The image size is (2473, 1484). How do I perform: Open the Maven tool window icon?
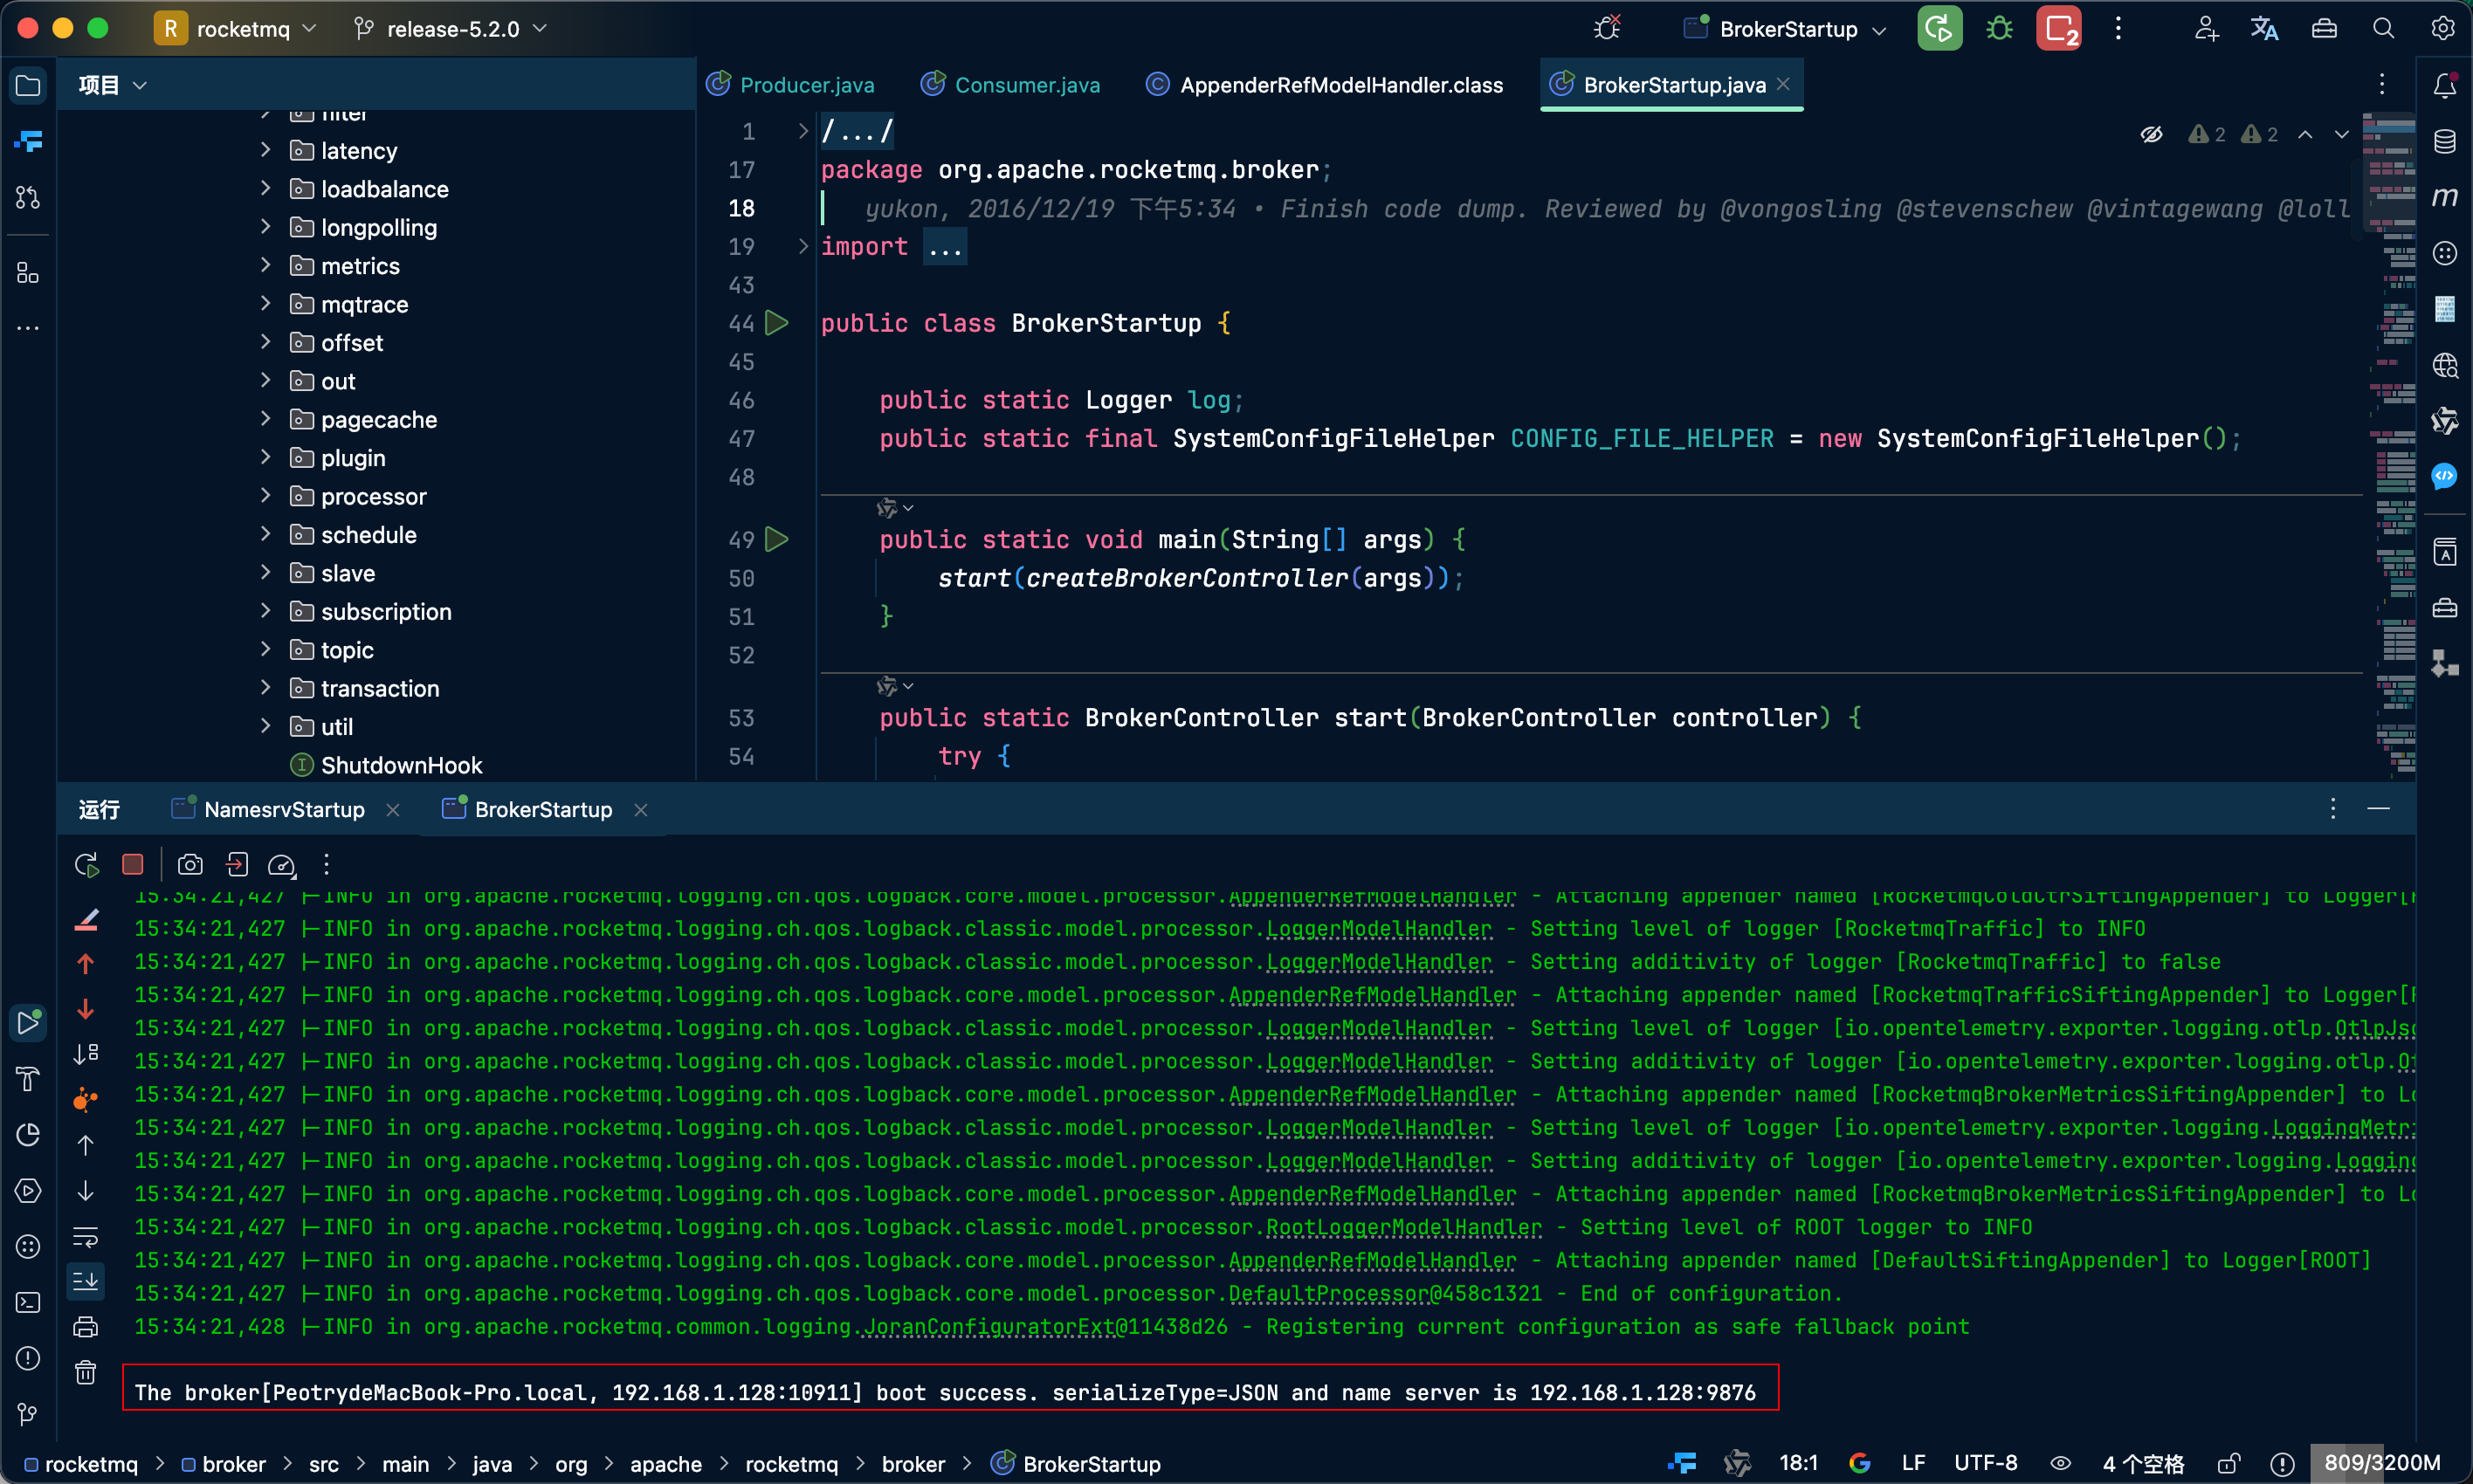coord(2445,197)
